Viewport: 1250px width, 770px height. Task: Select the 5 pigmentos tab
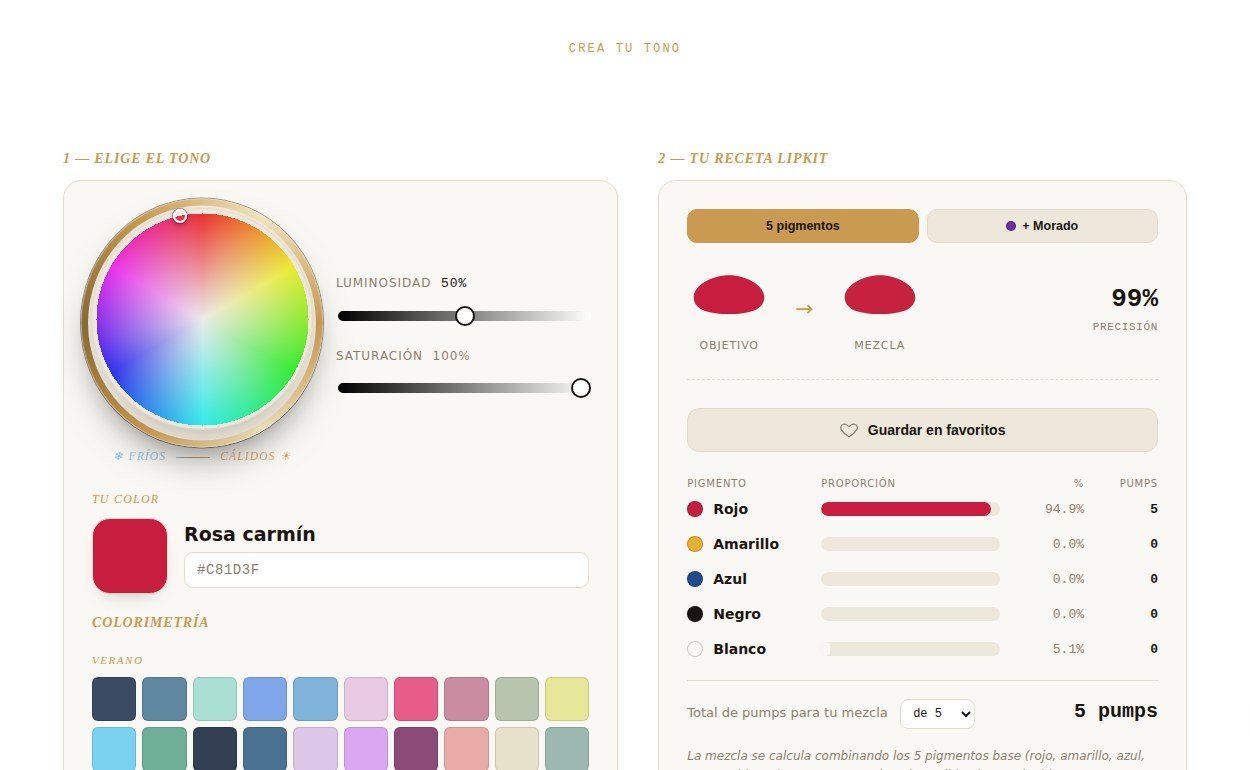(803, 226)
